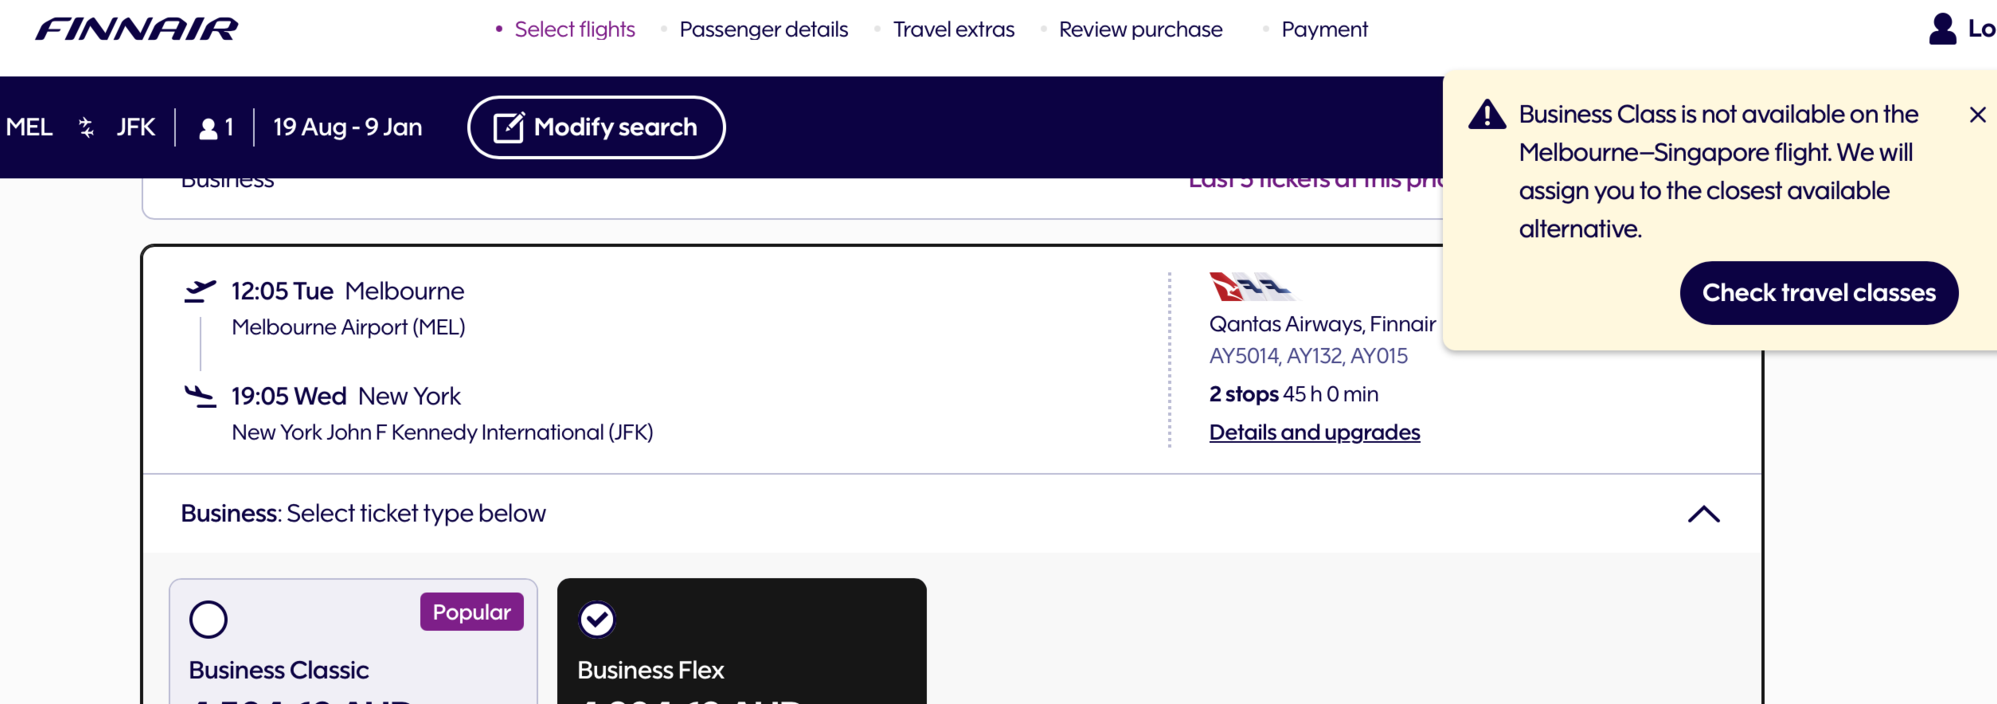Dismiss the Business Class notification with the X
This screenshot has width=1997, height=704.
tap(1977, 114)
